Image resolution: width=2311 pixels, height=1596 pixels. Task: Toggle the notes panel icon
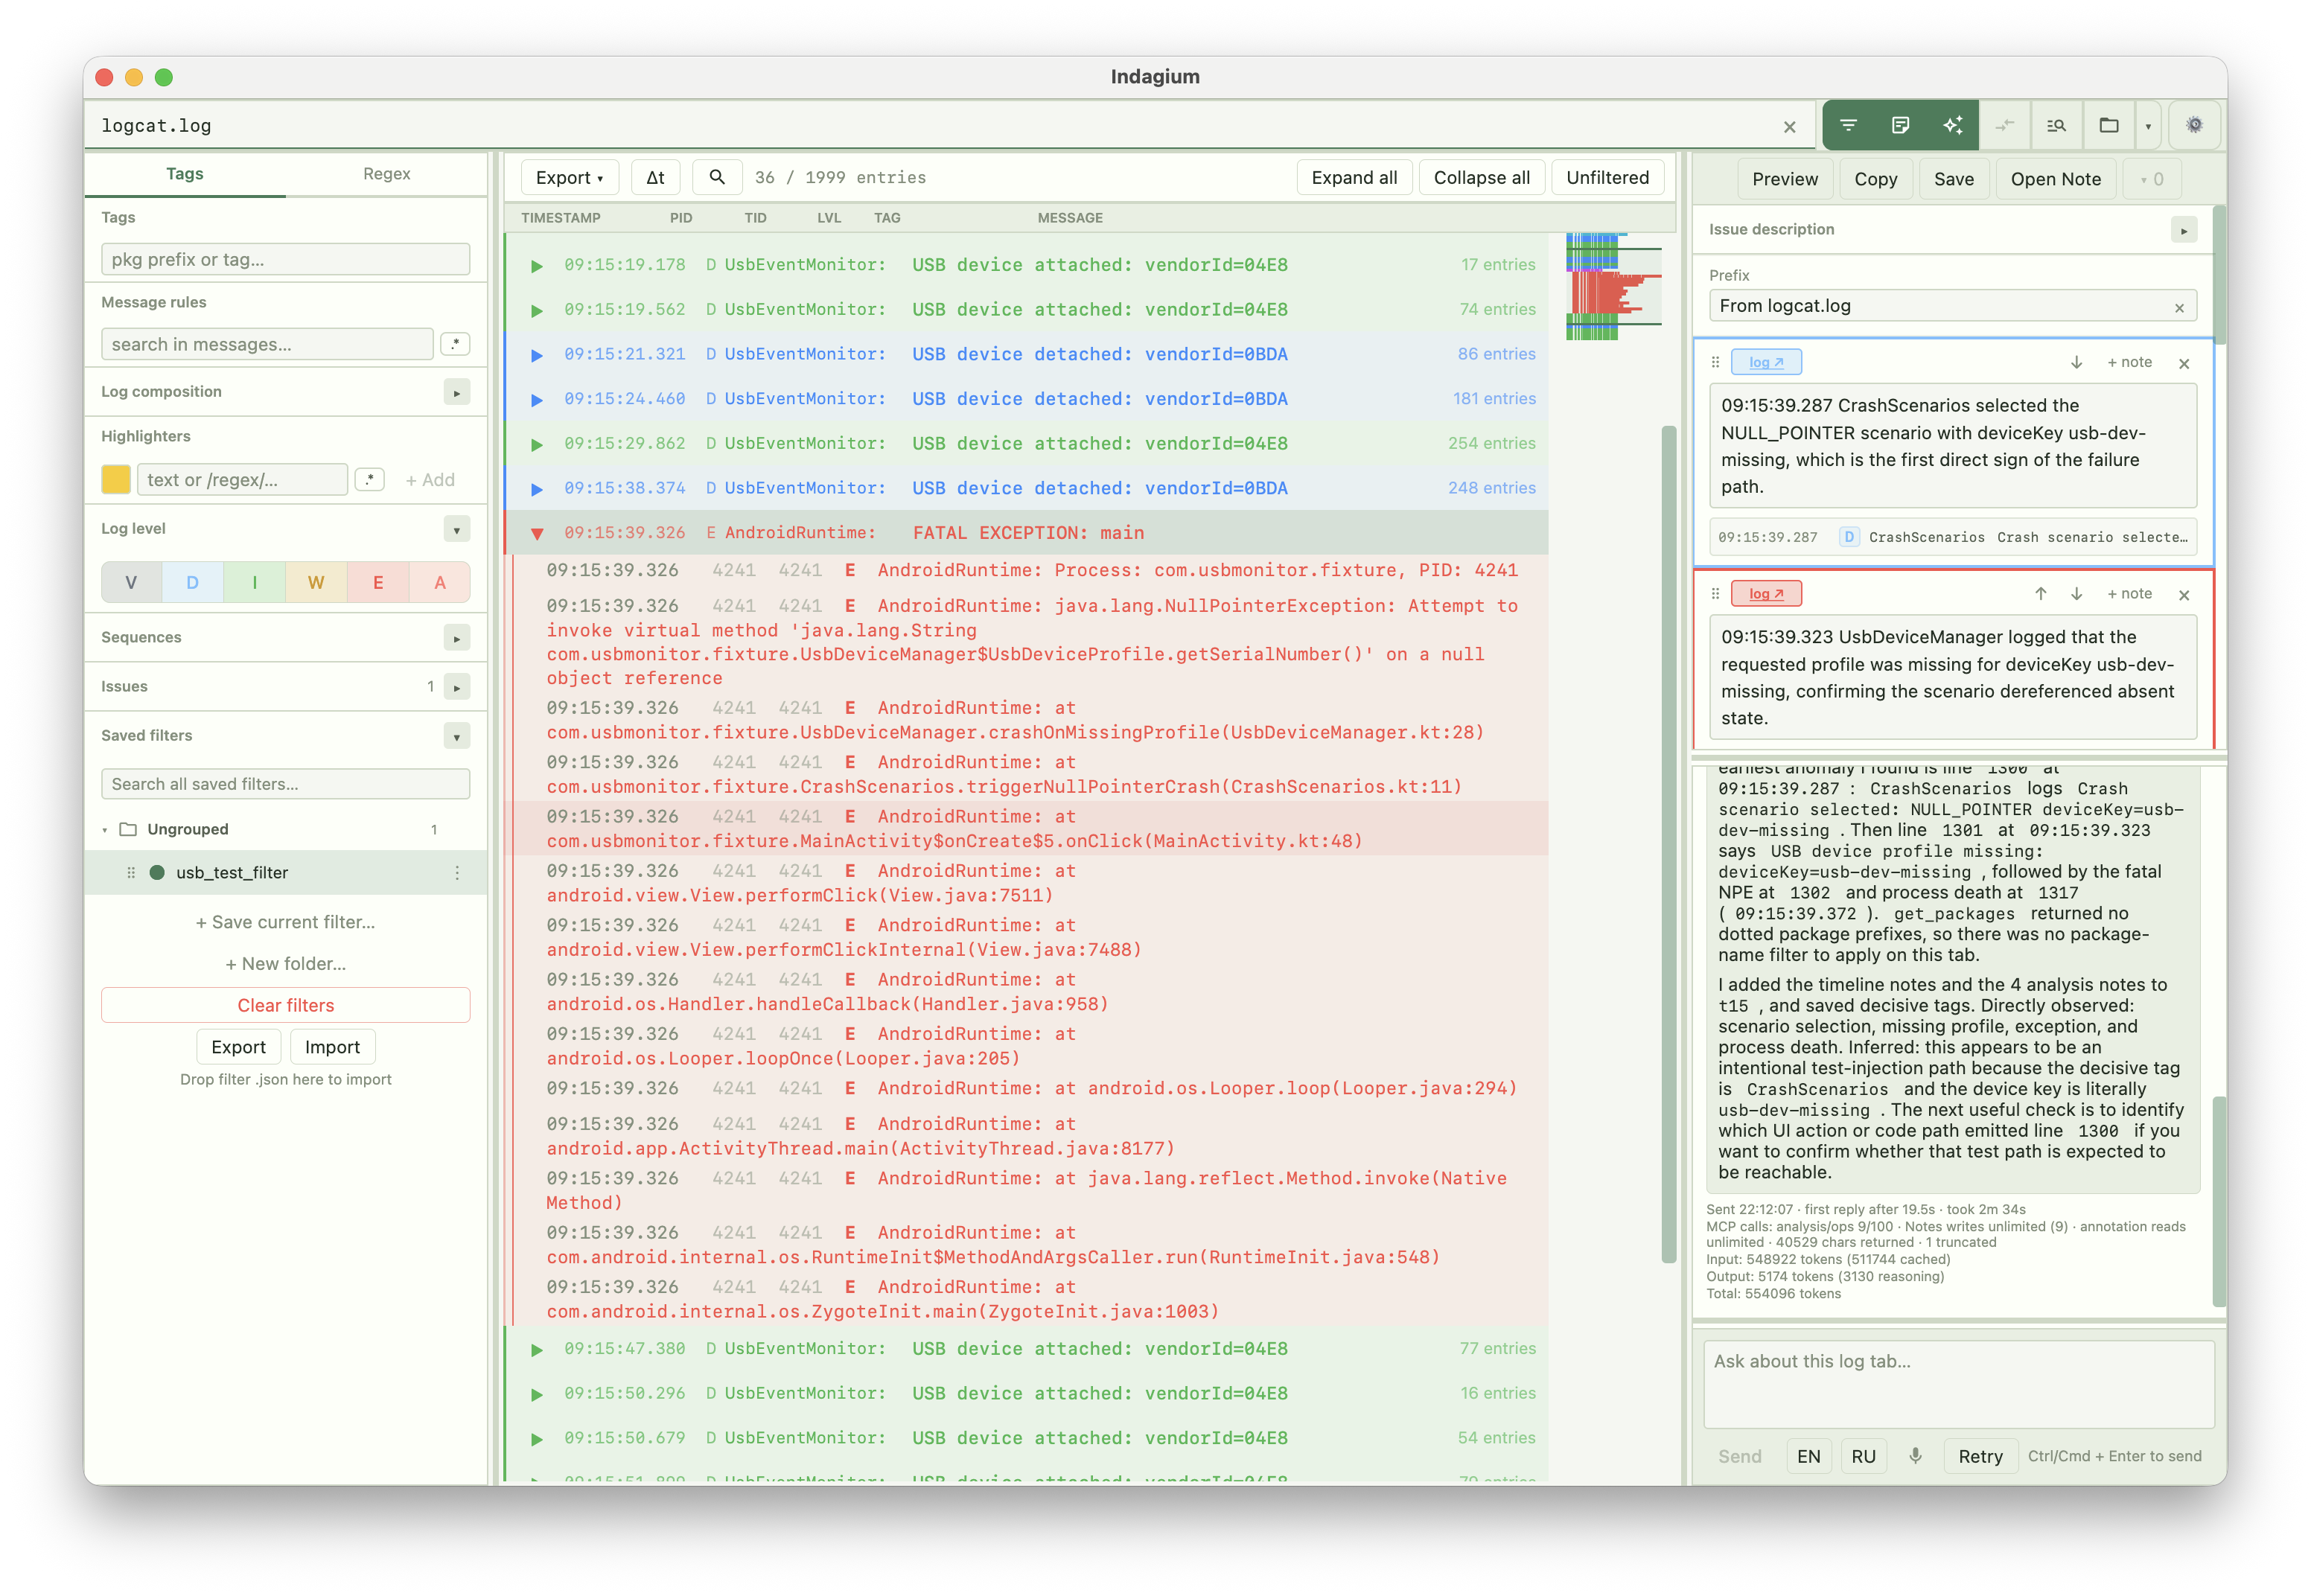click(1900, 125)
